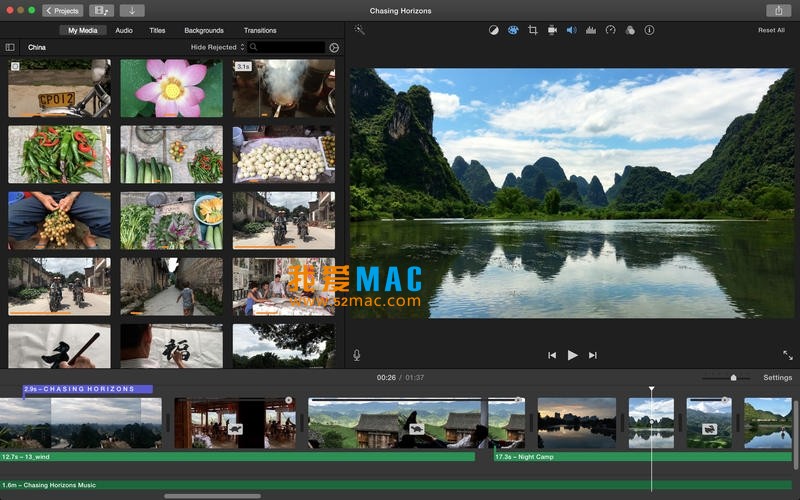800x500 pixels.
Task: Select the Night Camp audio clip
Action: tap(643, 457)
